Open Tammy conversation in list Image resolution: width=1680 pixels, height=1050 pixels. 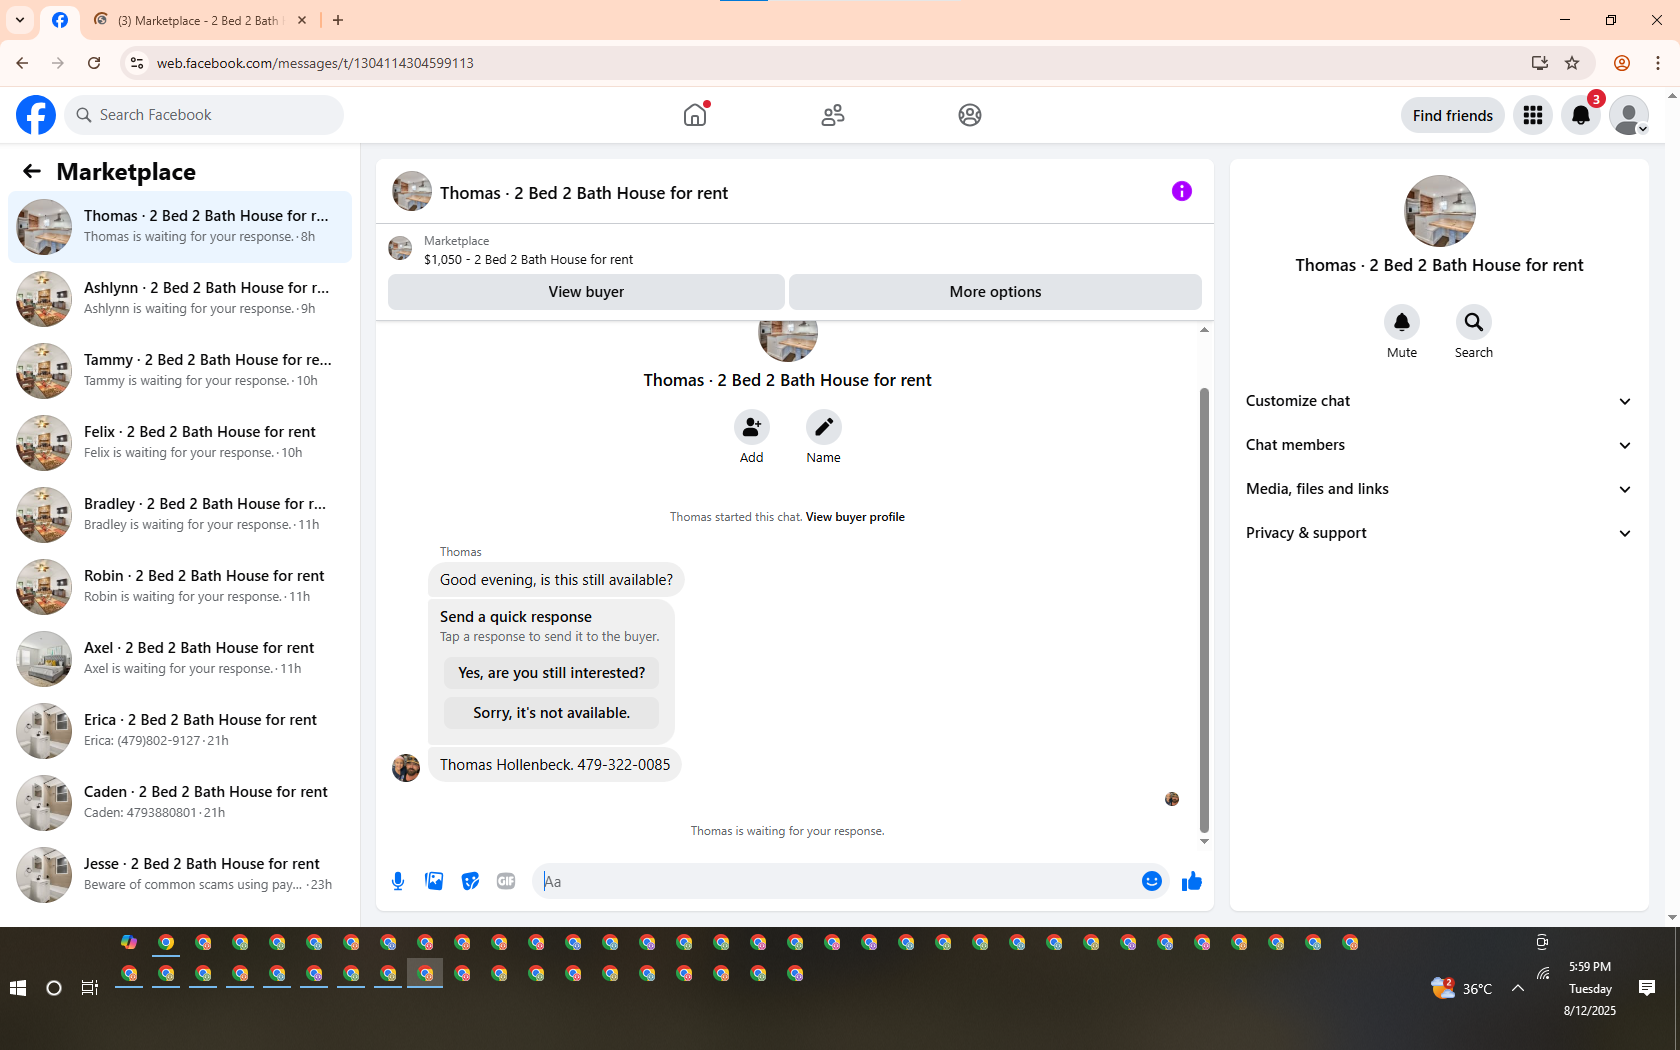180,371
